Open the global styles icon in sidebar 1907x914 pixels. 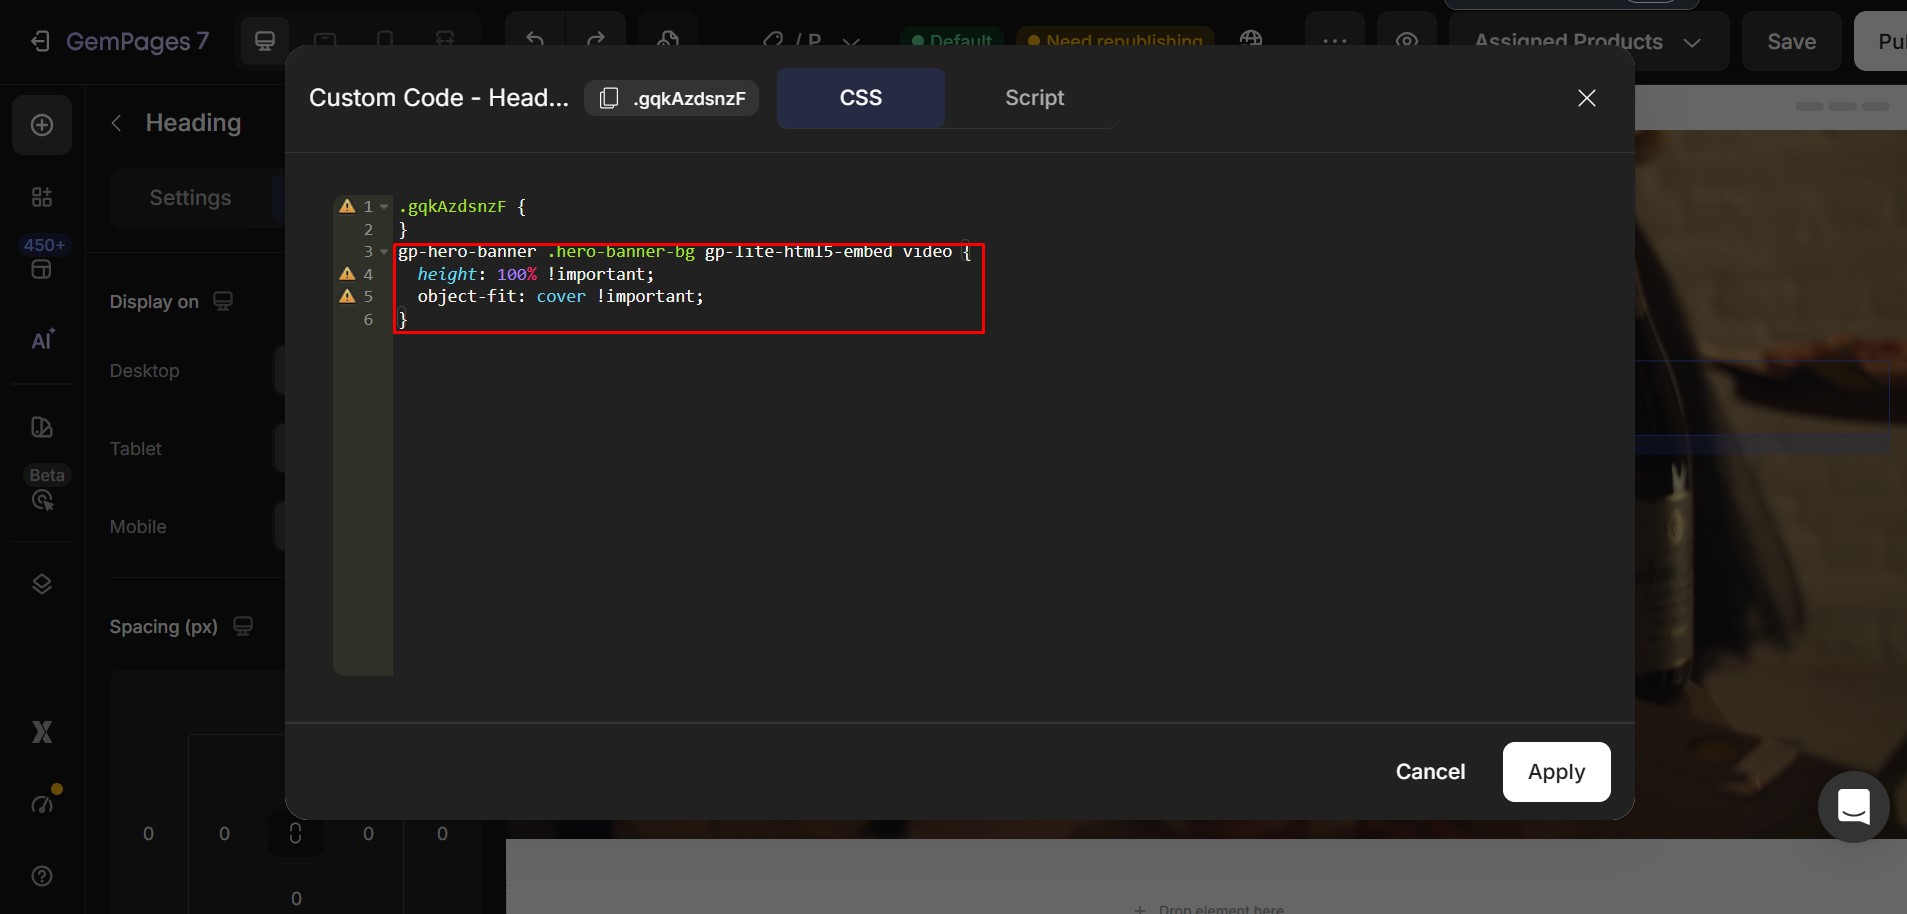point(42,427)
